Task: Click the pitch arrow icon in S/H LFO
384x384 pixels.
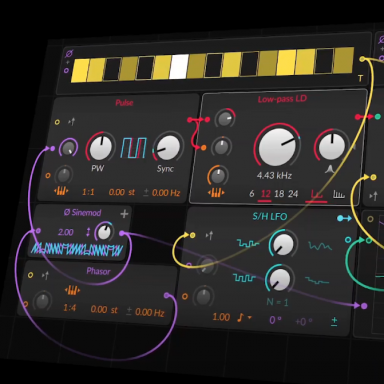Action: [209, 236]
